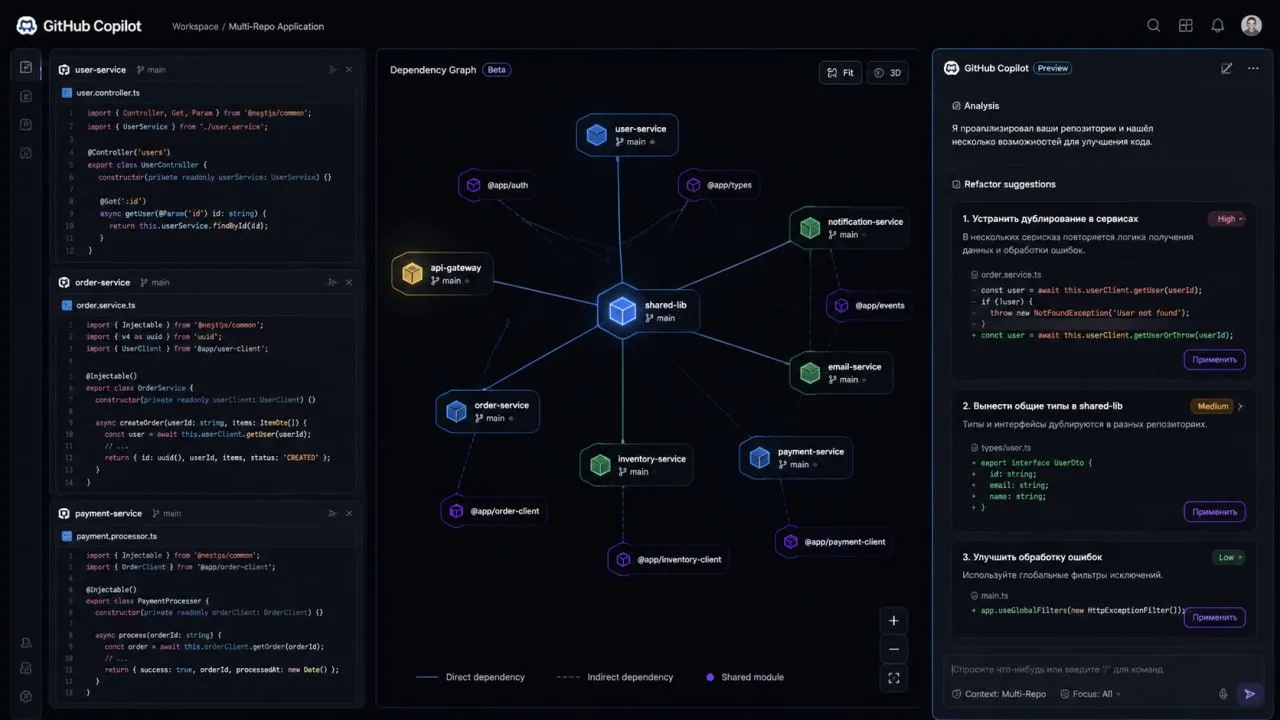The width and height of the screenshot is (1280, 720).
Task: Select the shared-lib graph node
Action: click(648, 311)
